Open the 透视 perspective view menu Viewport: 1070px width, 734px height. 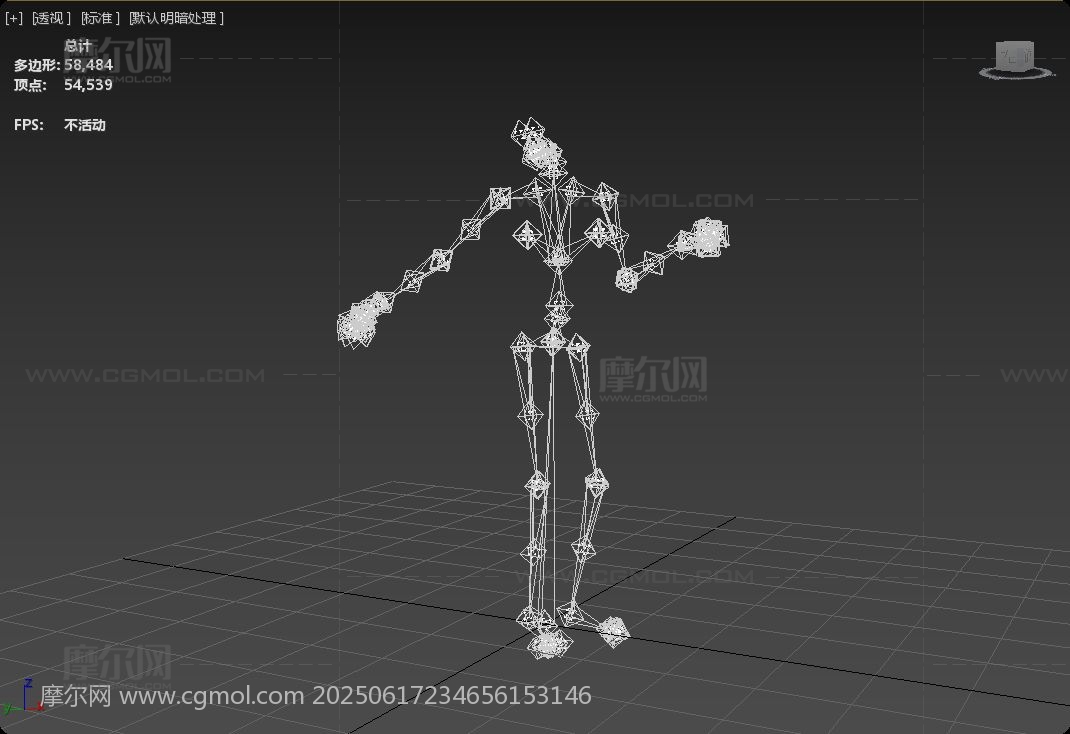[52, 18]
